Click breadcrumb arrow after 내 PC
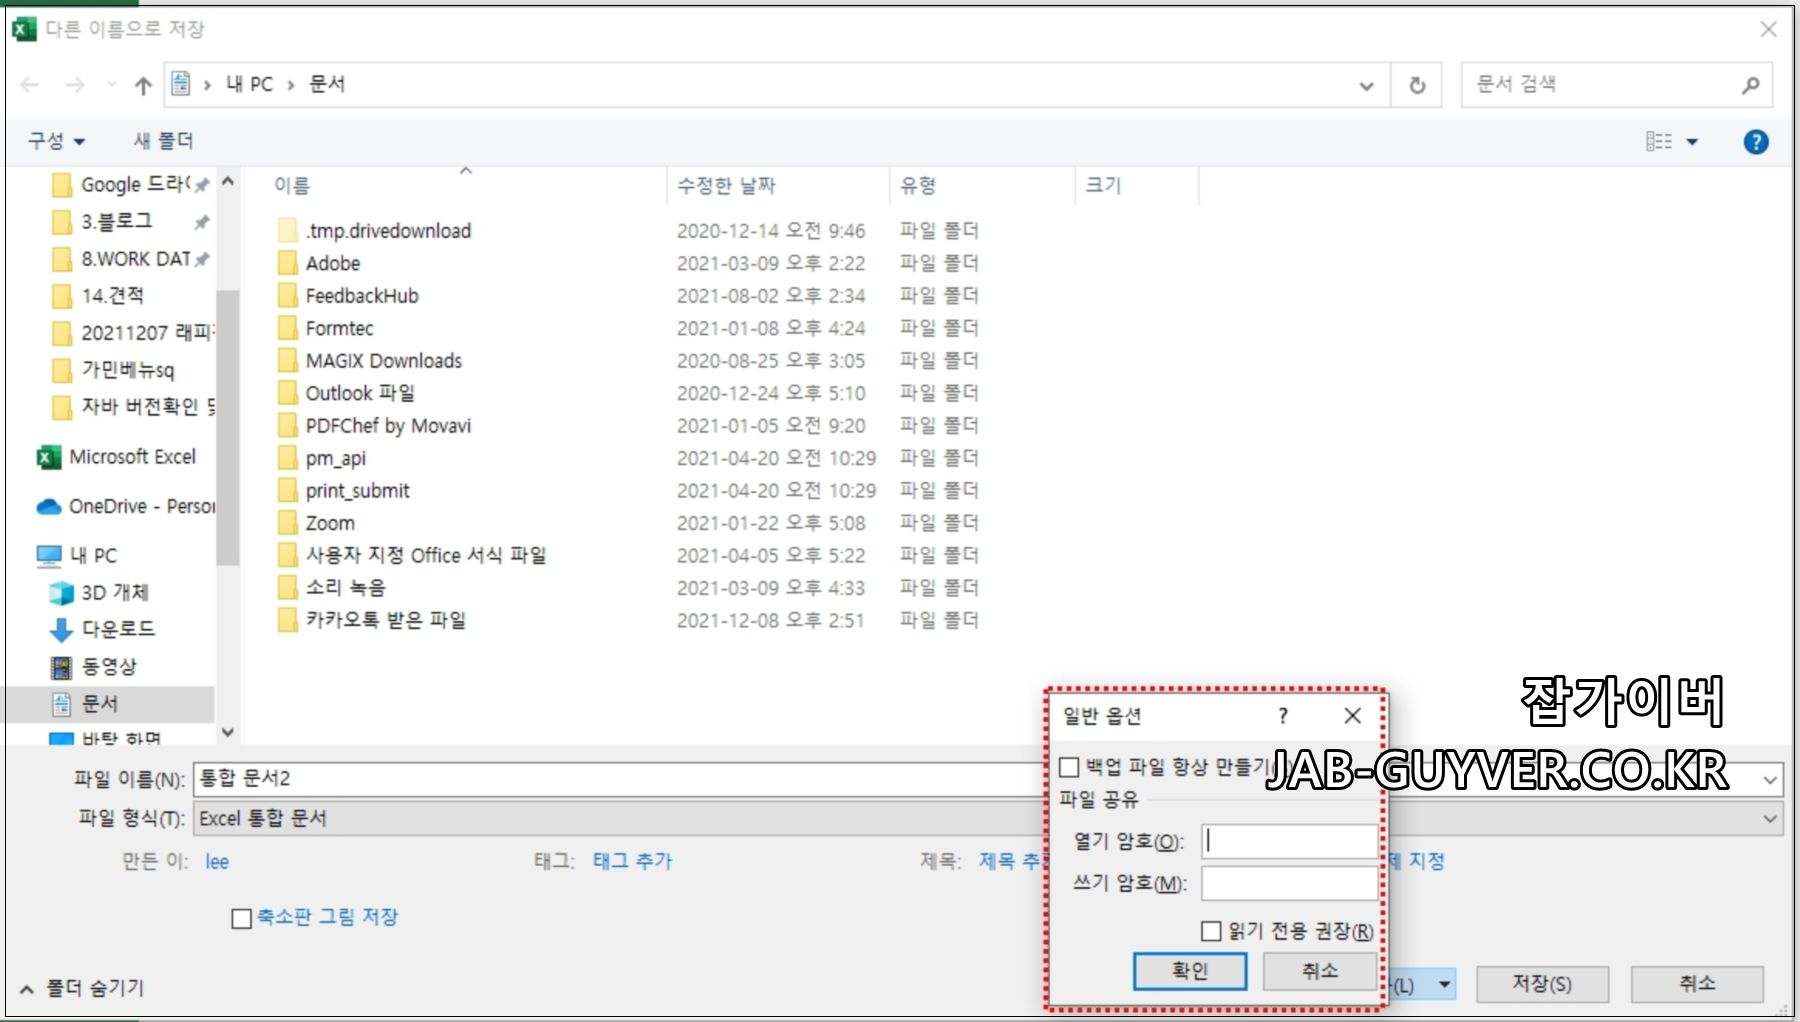Screen dimensions: 1800x1022 (291, 85)
